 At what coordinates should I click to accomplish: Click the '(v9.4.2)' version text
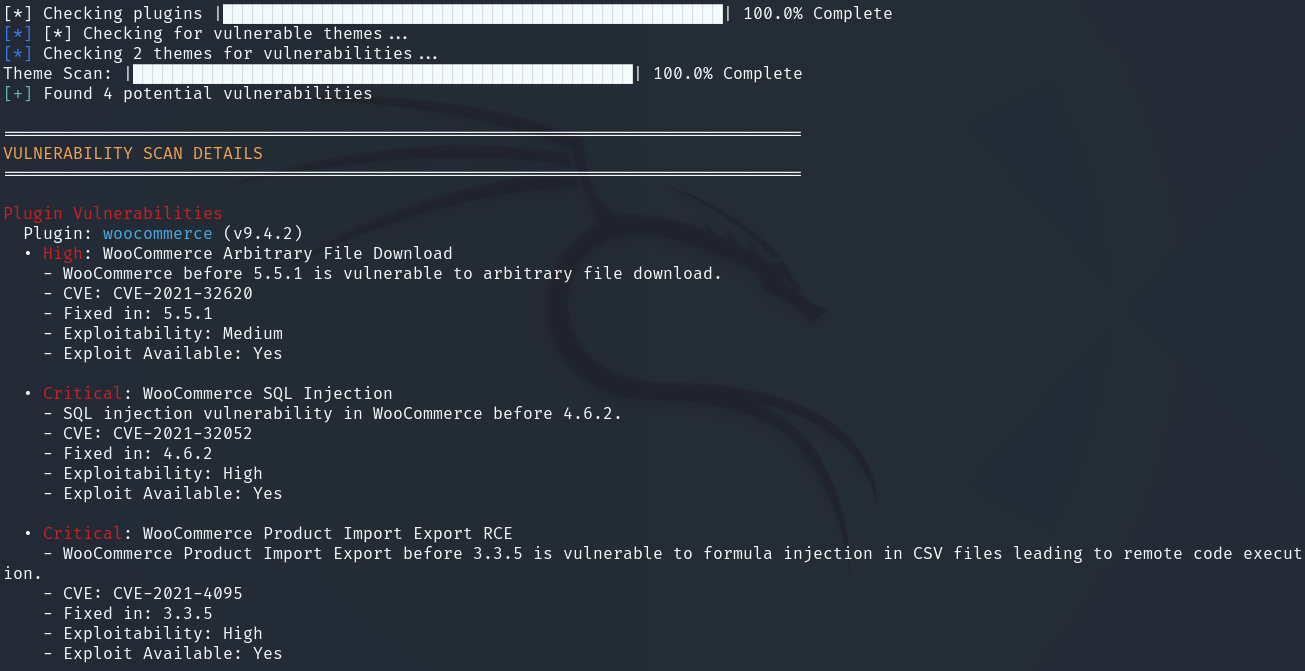coord(263,234)
